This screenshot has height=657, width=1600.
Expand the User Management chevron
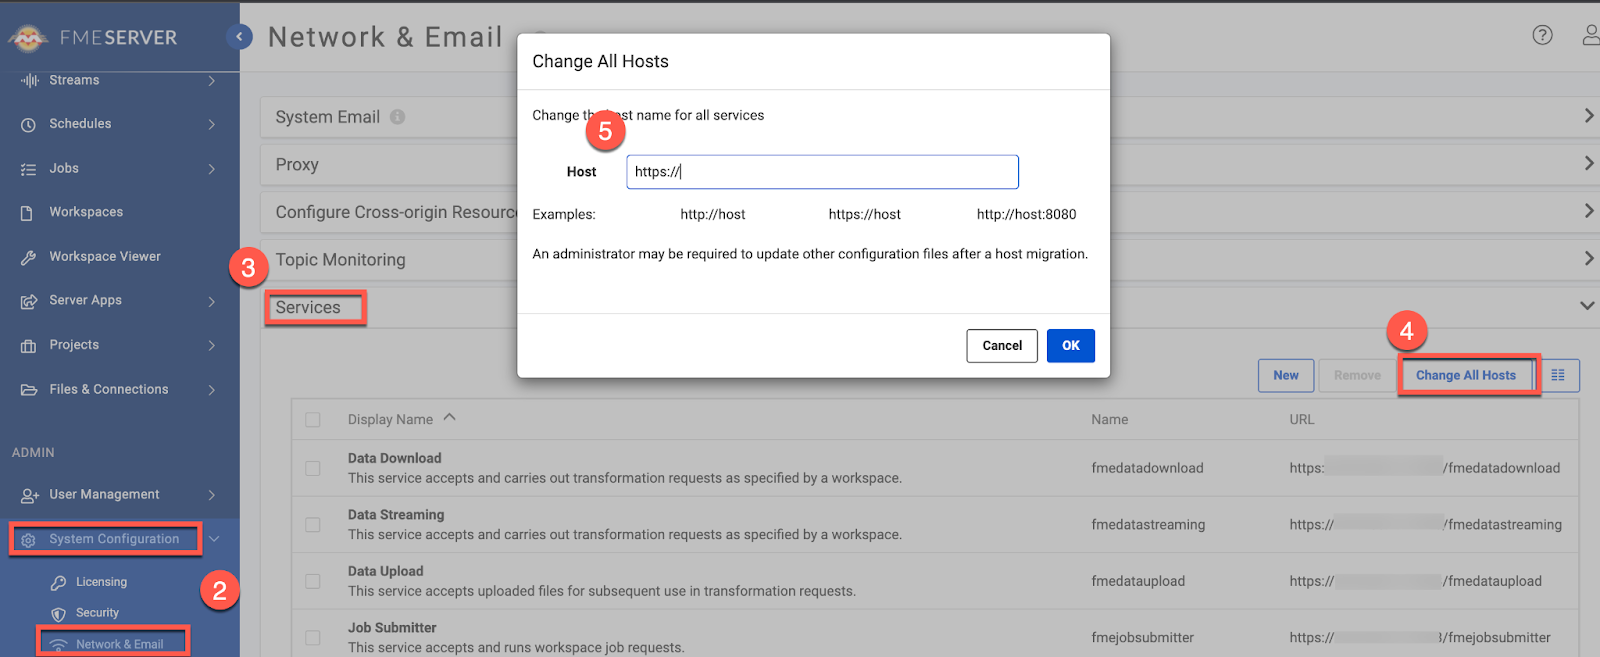coord(211,495)
